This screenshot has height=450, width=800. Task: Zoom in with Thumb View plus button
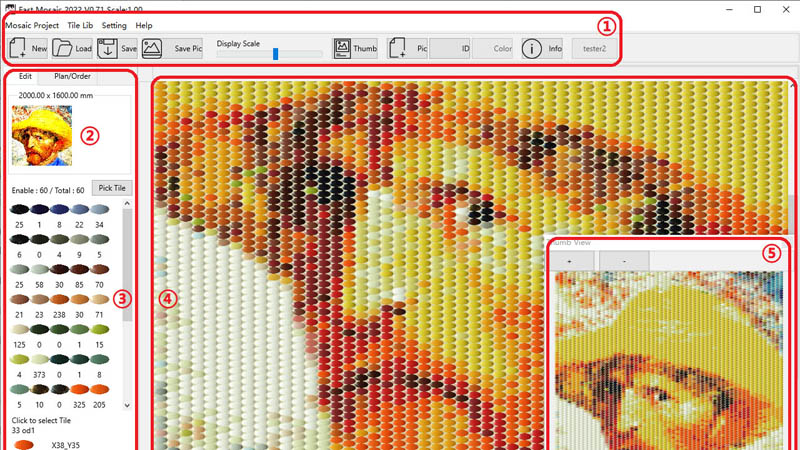(x=570, y=261)
